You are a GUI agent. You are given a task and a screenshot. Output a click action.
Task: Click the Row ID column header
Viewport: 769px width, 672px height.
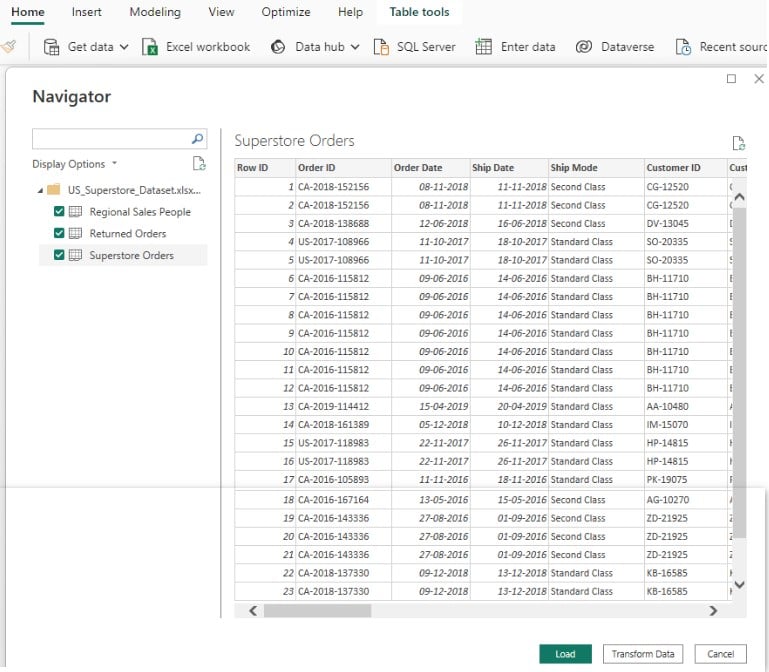coord(265,168)
